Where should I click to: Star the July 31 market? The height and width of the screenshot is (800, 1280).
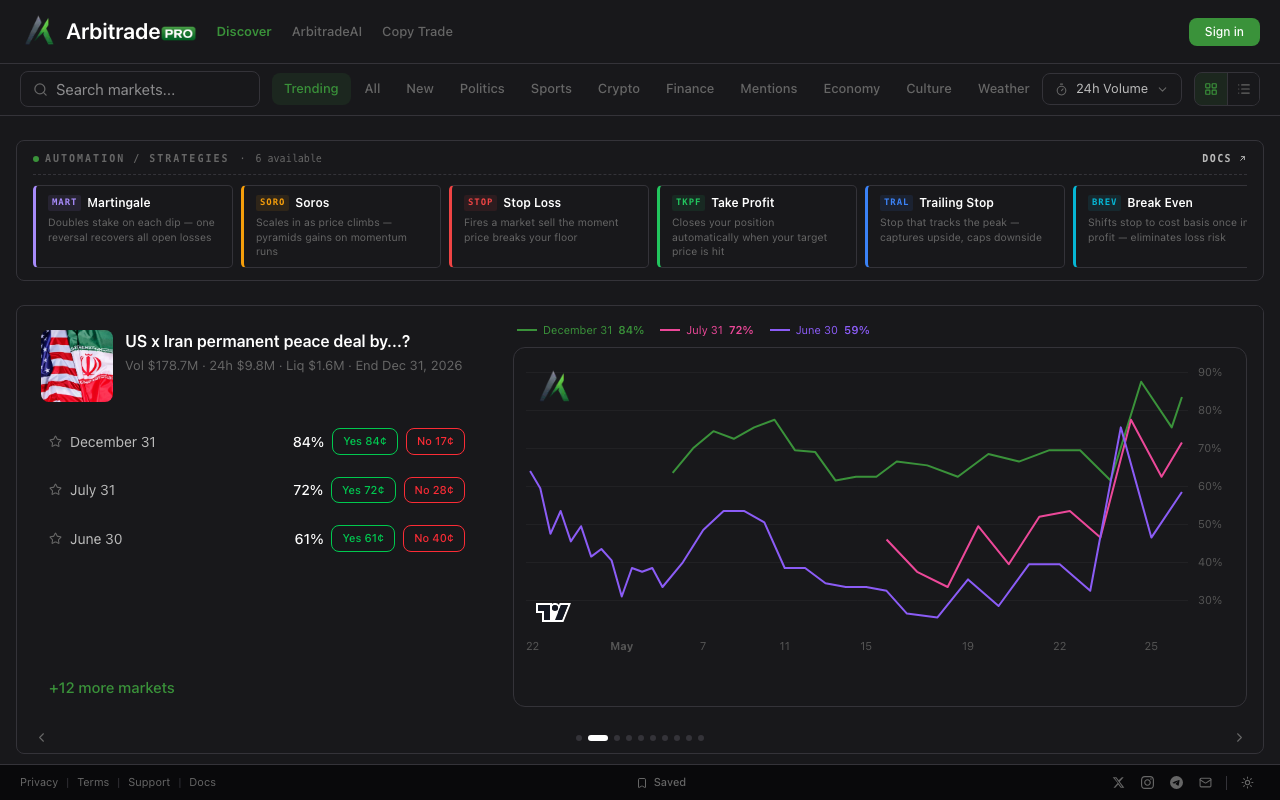(x=55, y=490)
